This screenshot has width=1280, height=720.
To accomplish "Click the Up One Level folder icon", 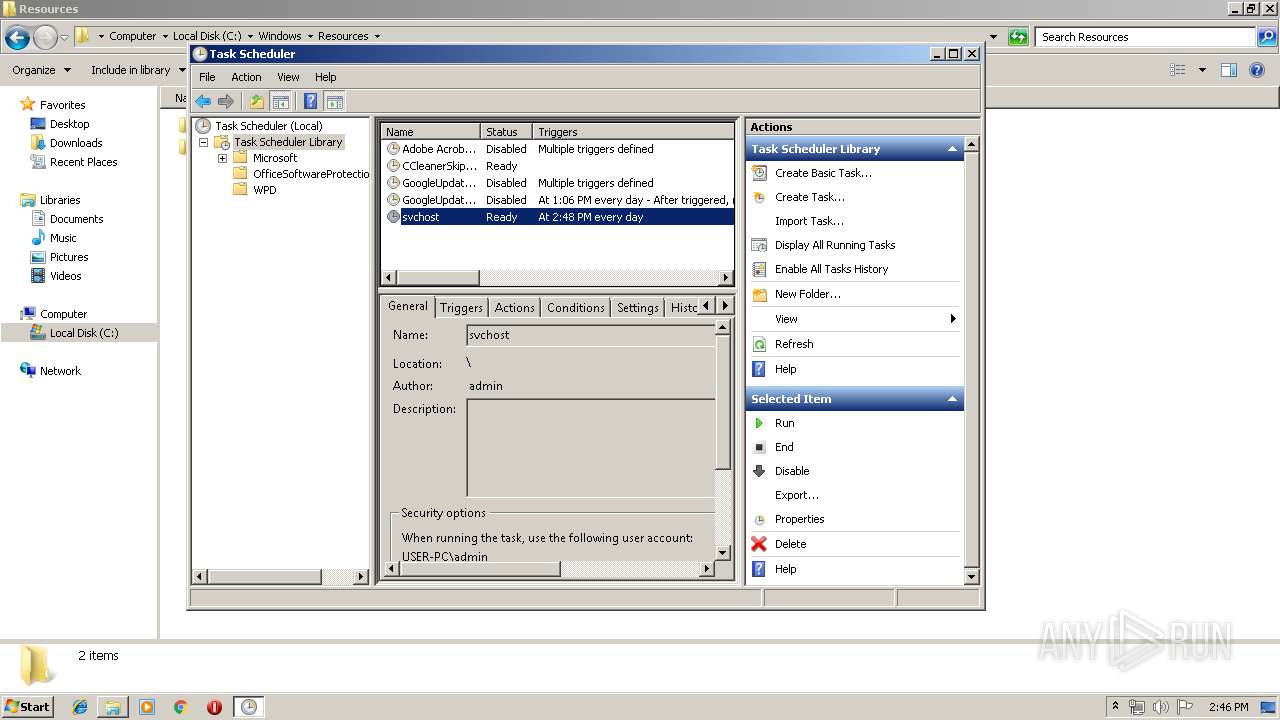I will coord(257,101).
